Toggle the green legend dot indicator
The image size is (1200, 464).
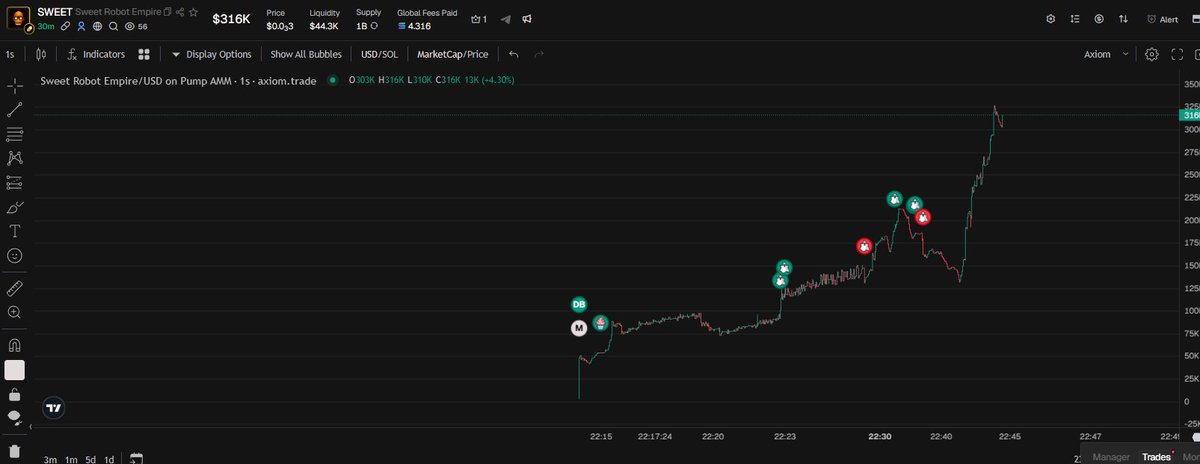pyautogui.click(x=333, y=80)
